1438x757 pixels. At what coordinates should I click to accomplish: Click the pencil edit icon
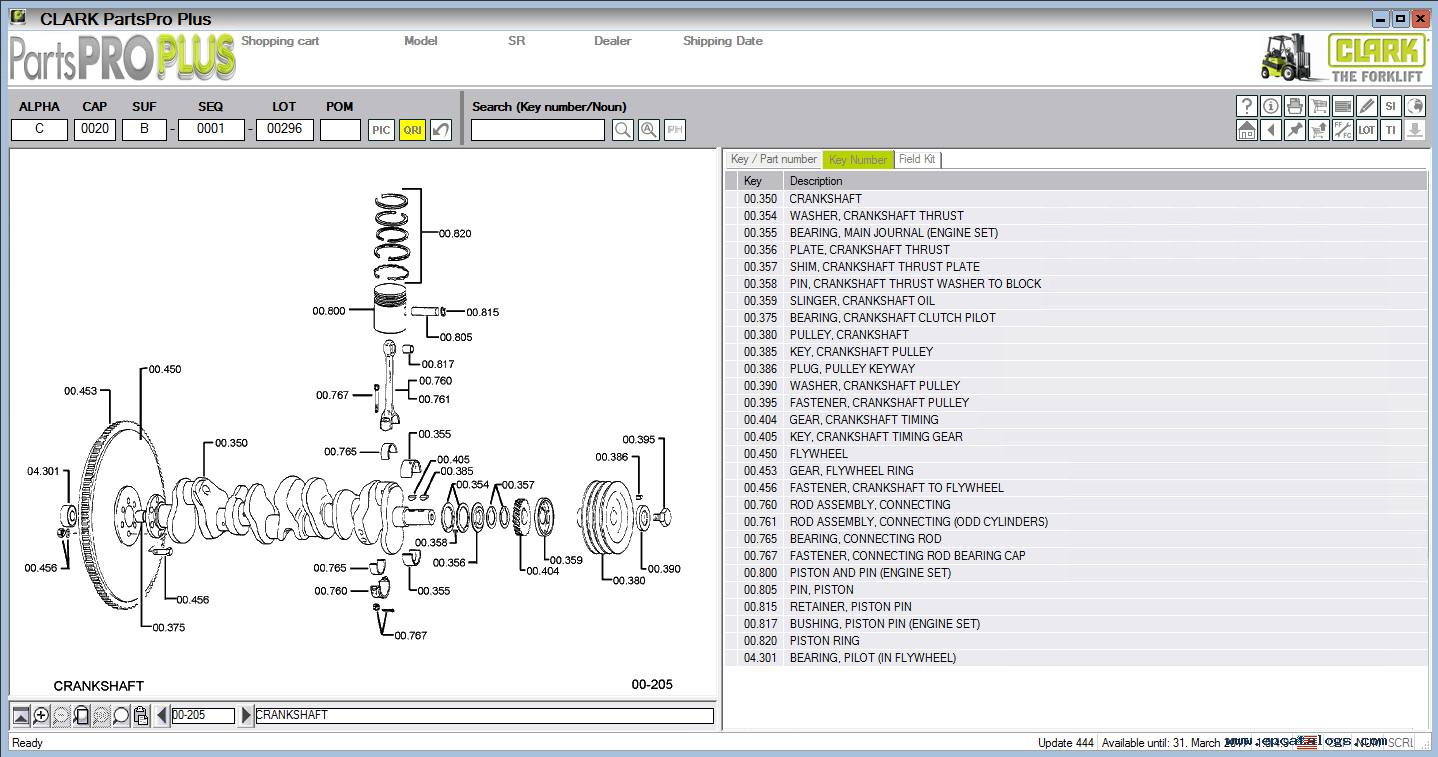[1366, 106]
